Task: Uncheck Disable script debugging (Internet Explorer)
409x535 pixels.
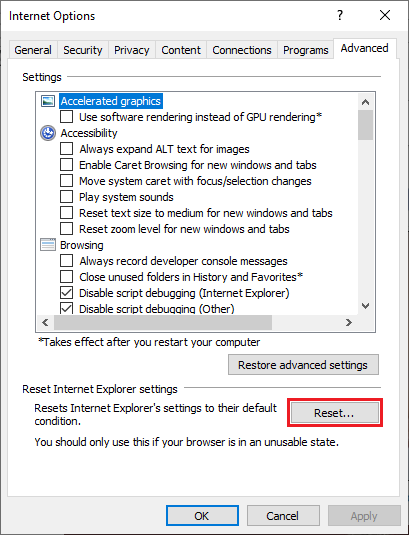Action: pos(67,293)
